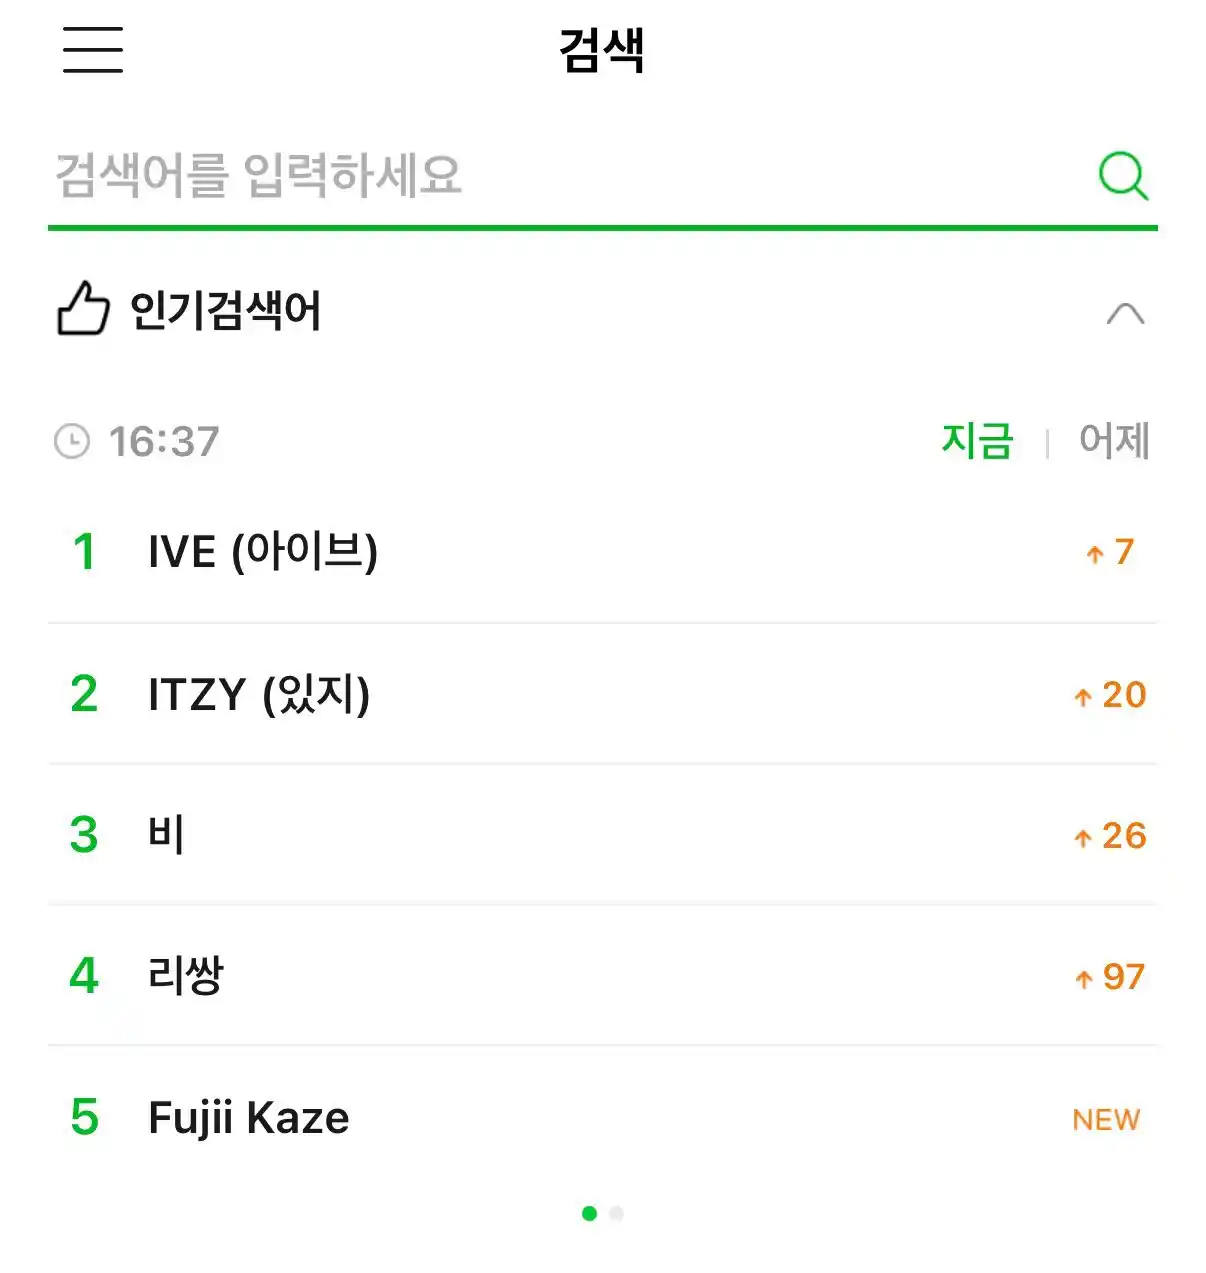Switch to the 어제 ranking tab
1206x1273 pixels.
coord(1114,440)
